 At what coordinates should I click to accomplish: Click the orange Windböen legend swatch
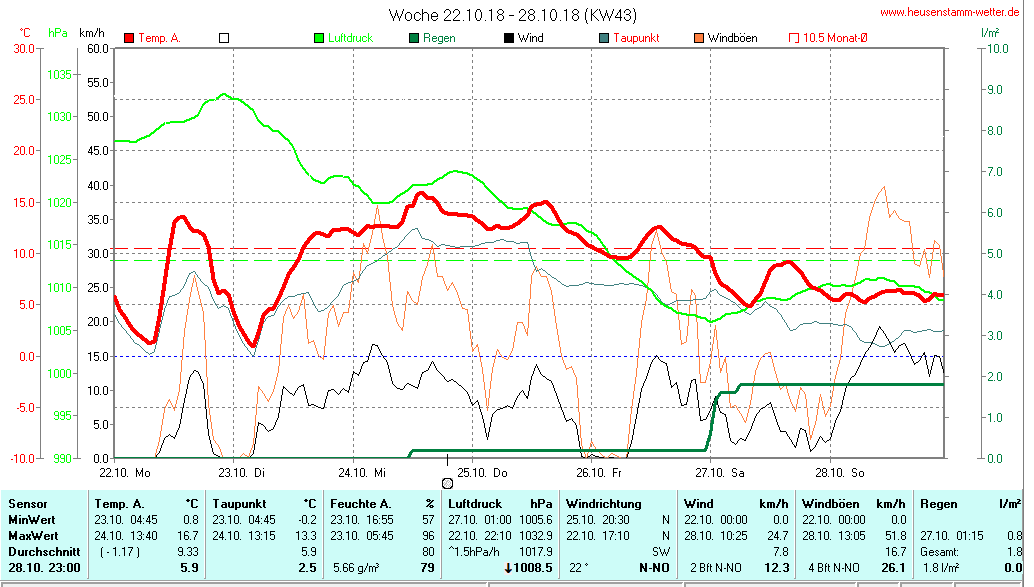699,38
